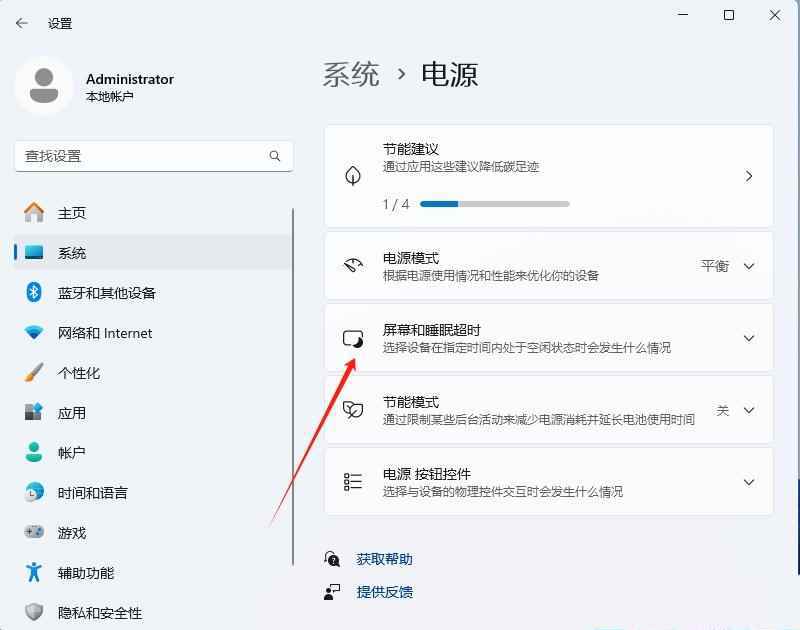Viewport: 800px width, 630px height.
Task: Expand 电源模式 with its chevron
Action: tap(748, 266)
